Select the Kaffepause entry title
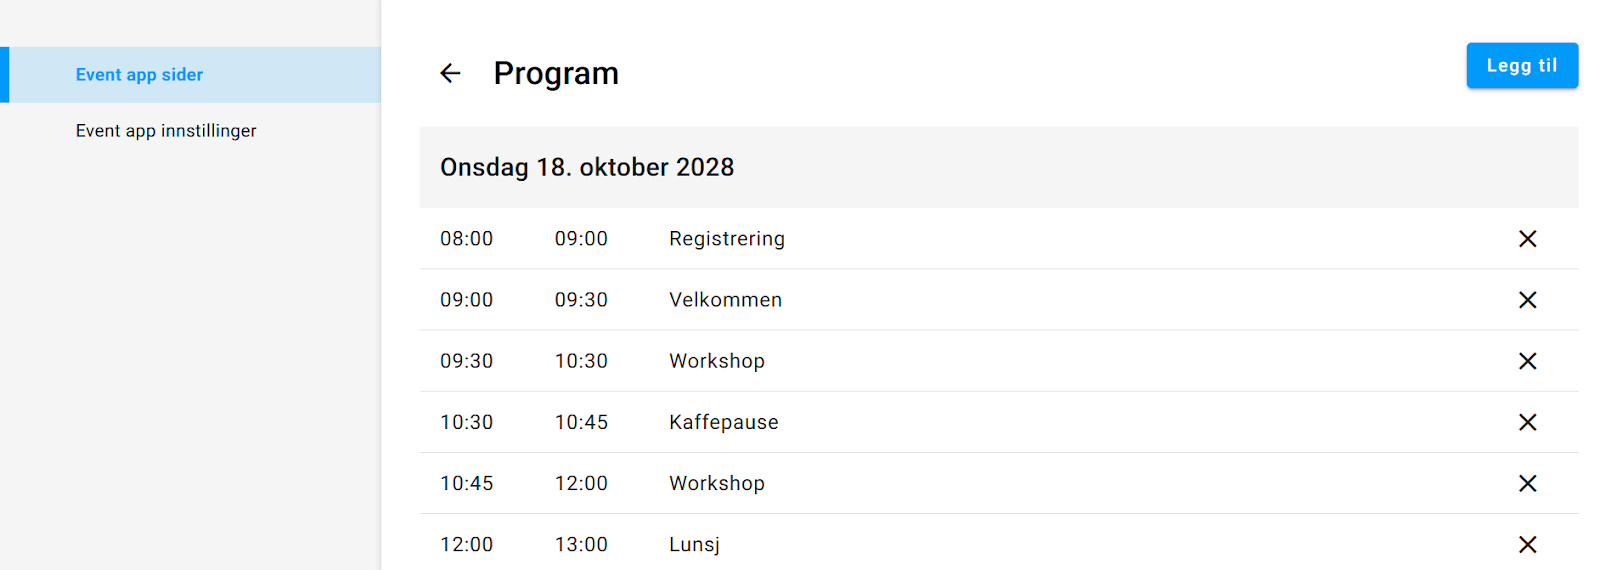The width and height of the screenshot is (1600, 570). click(x=724, y=422)
